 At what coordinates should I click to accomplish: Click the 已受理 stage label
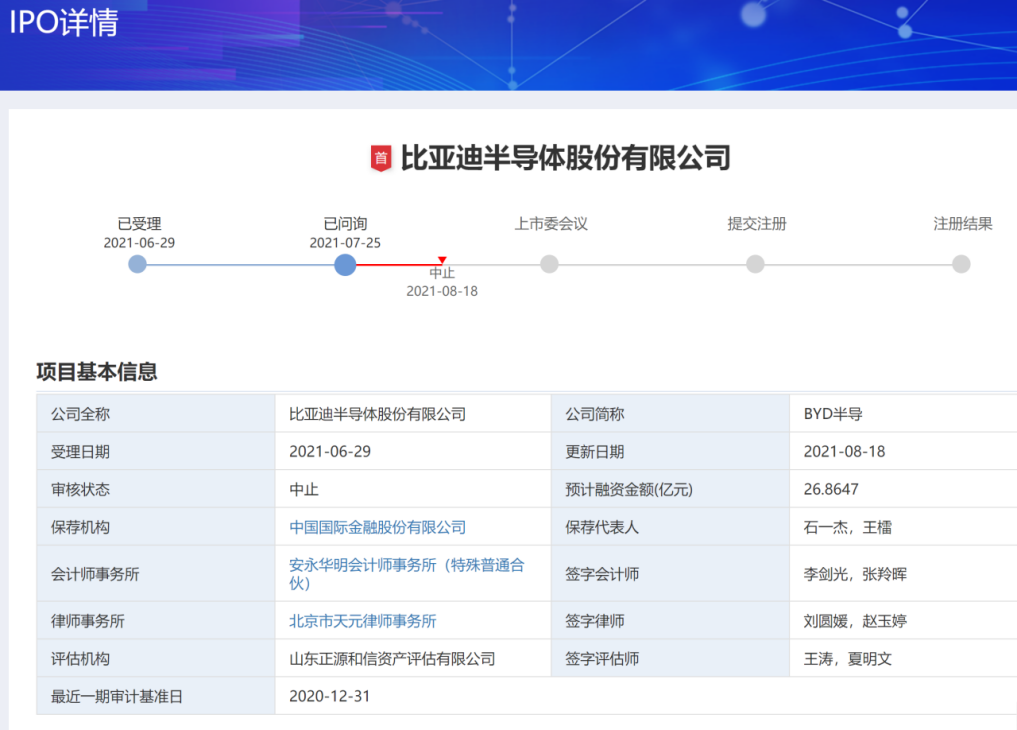point(139,224)
